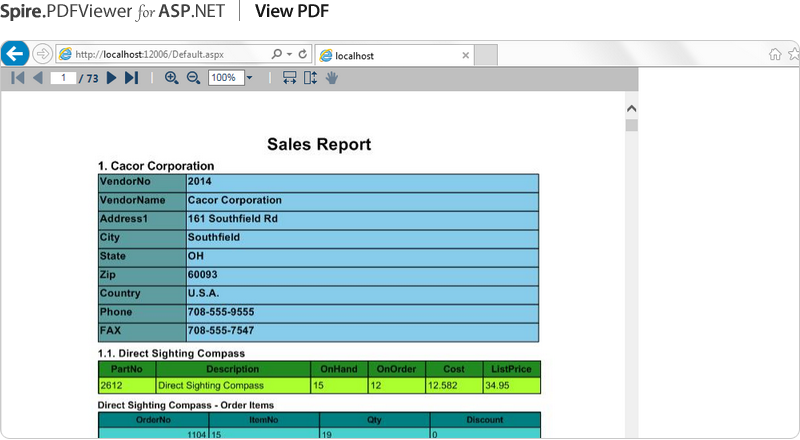This screenshot has width=800, height=440.
Task: Click heading 1. Cacor Corporation
Action: click(x=156, y=166)
